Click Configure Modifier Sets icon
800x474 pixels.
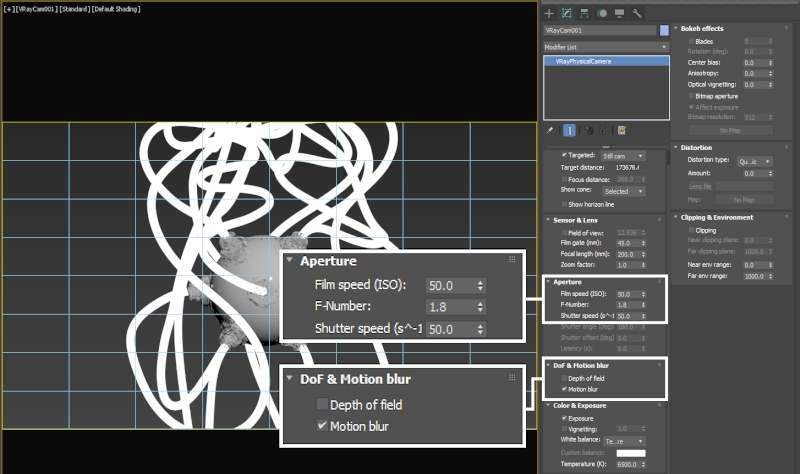coord(621,130)
